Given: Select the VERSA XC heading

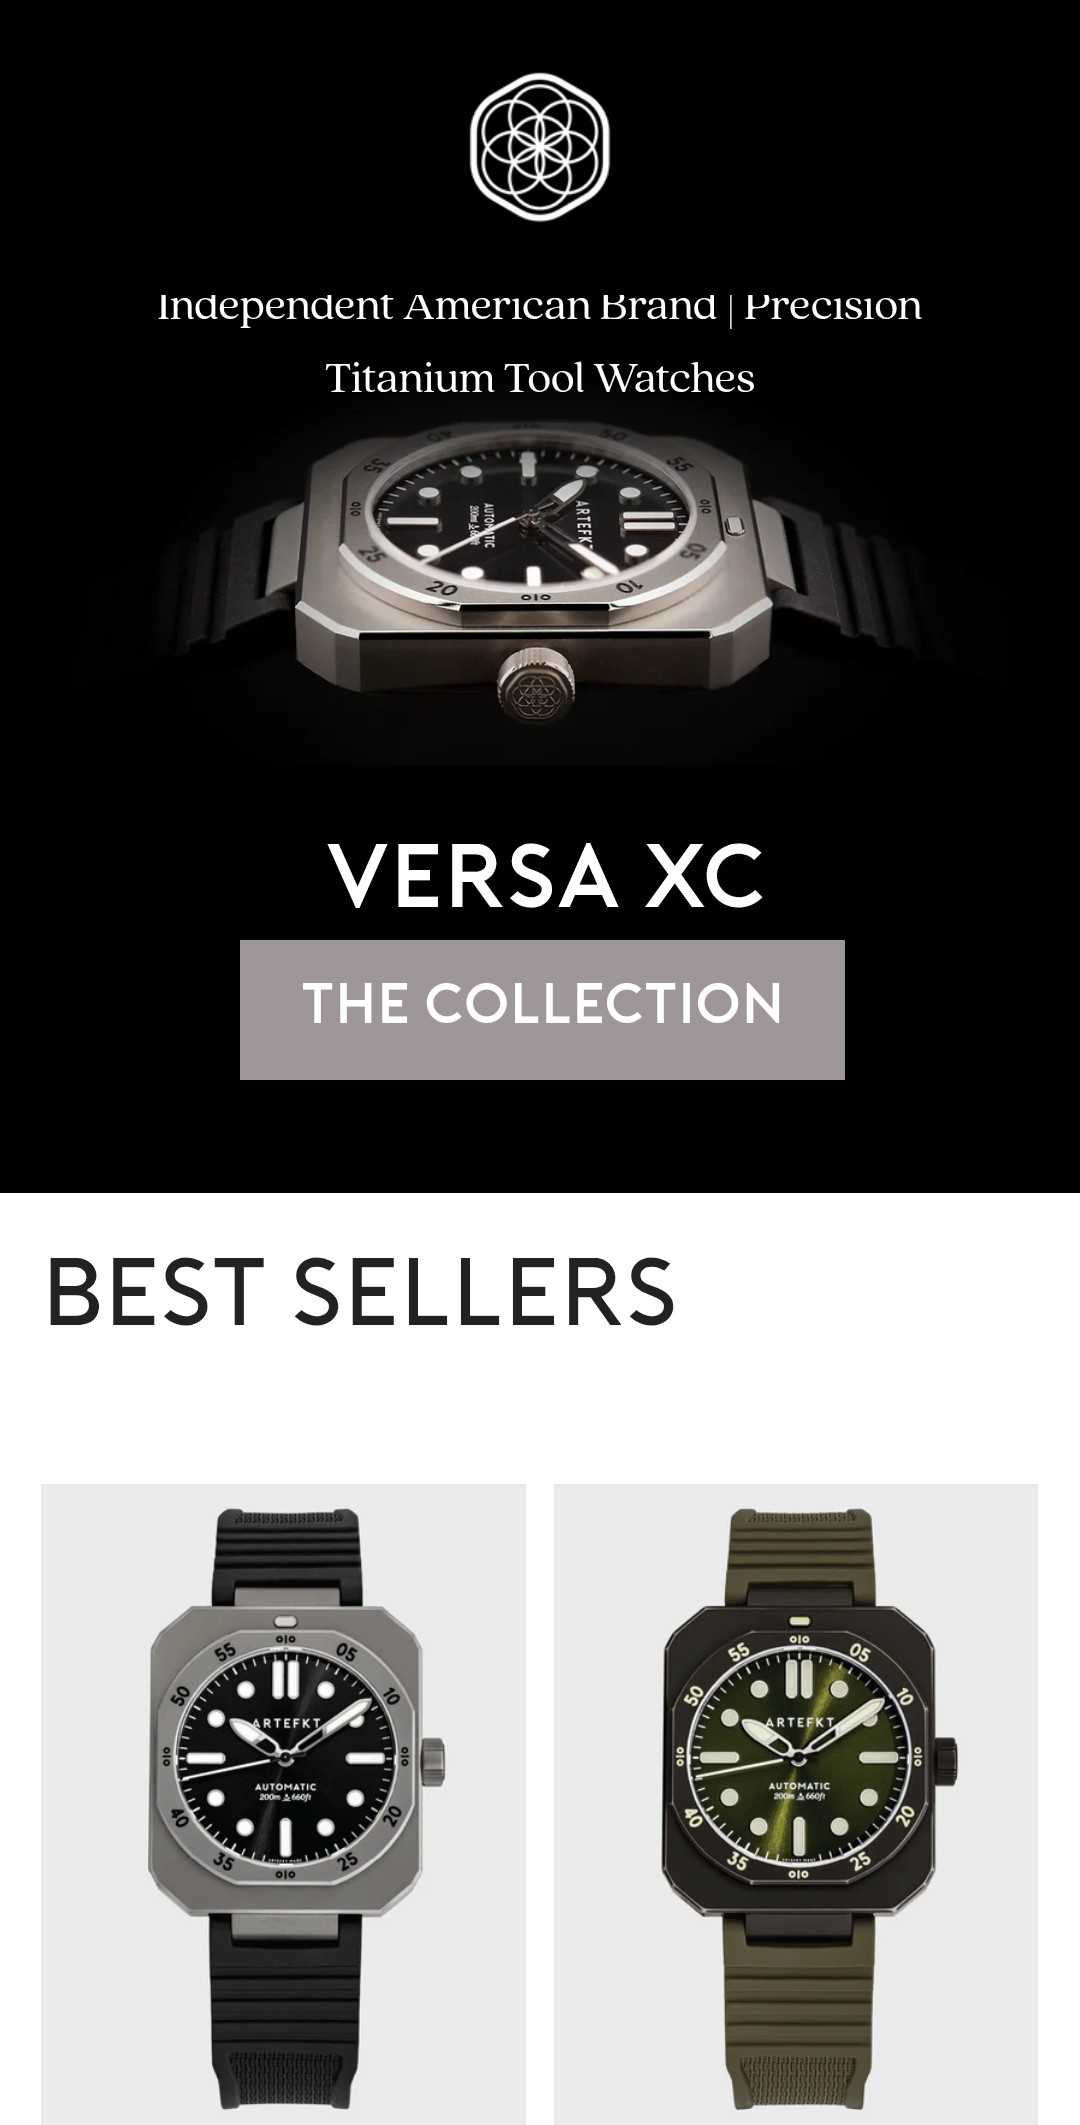Looking at the screenshot, I should coord(545,875).
